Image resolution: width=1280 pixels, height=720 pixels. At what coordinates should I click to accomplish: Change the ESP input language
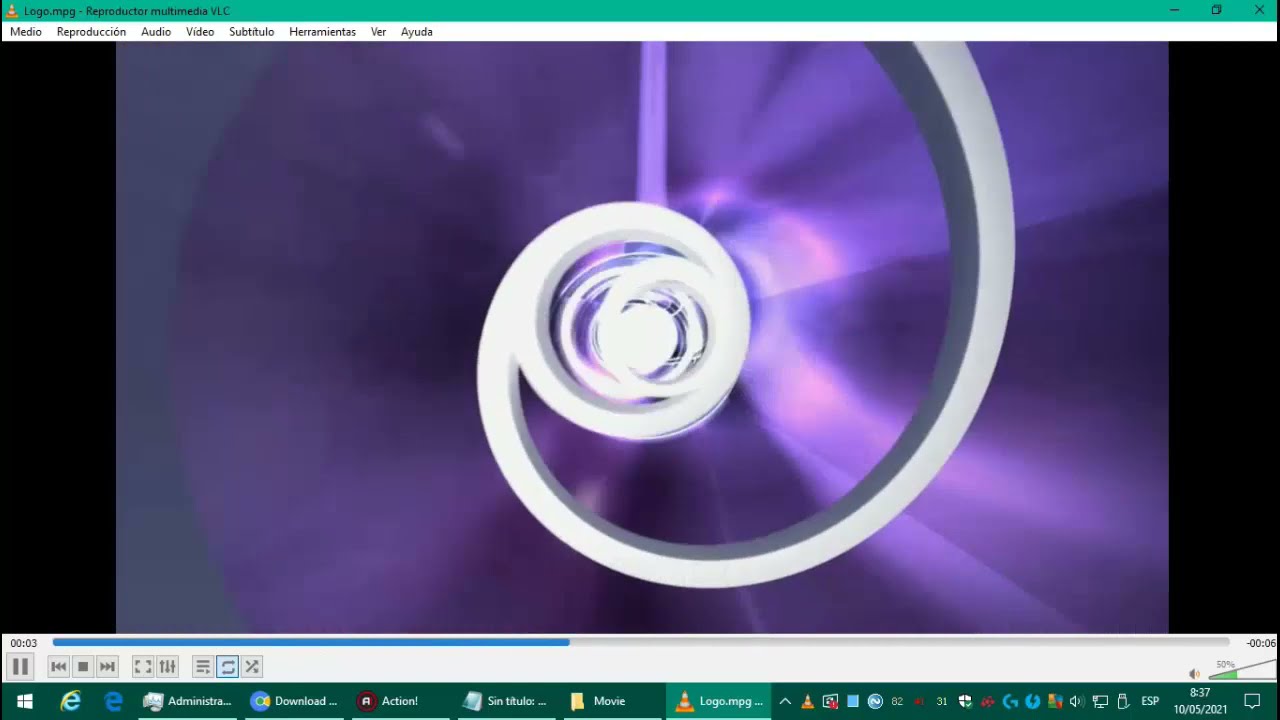click(1150, 701)
